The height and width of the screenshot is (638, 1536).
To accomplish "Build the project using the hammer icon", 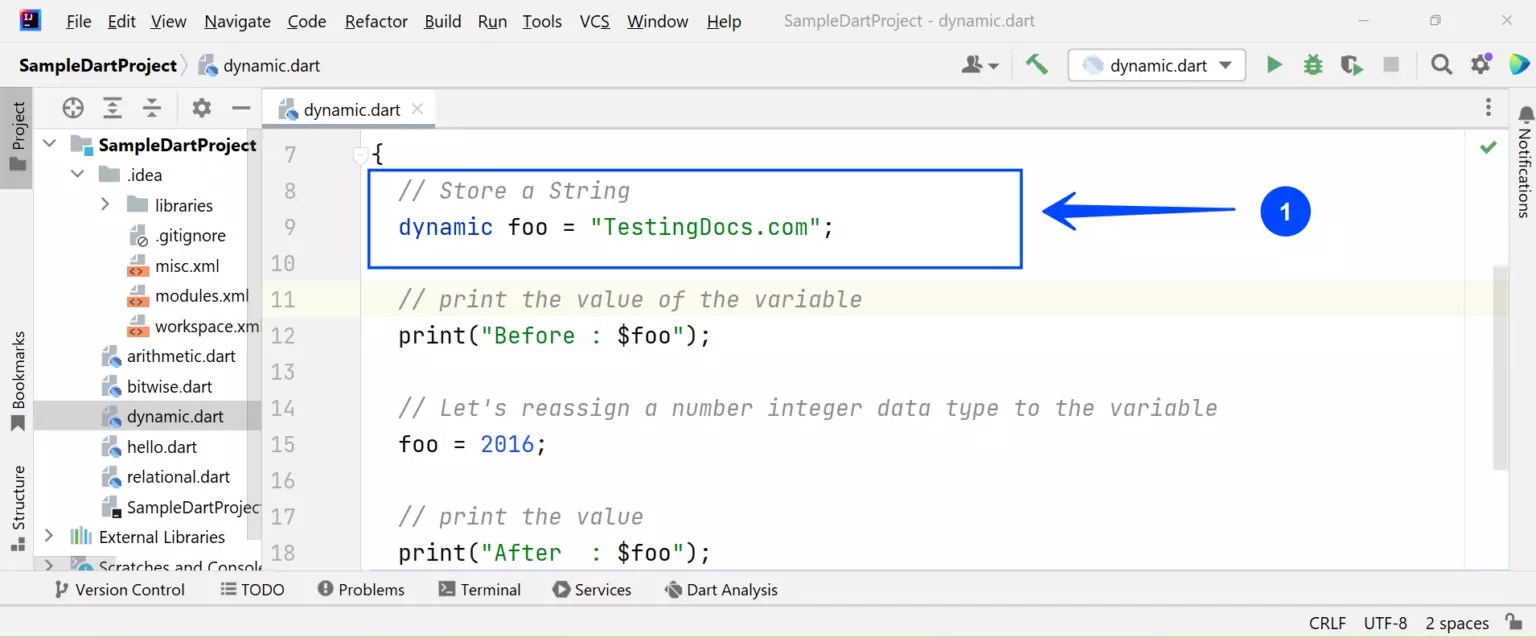I will click(1036, 63).
